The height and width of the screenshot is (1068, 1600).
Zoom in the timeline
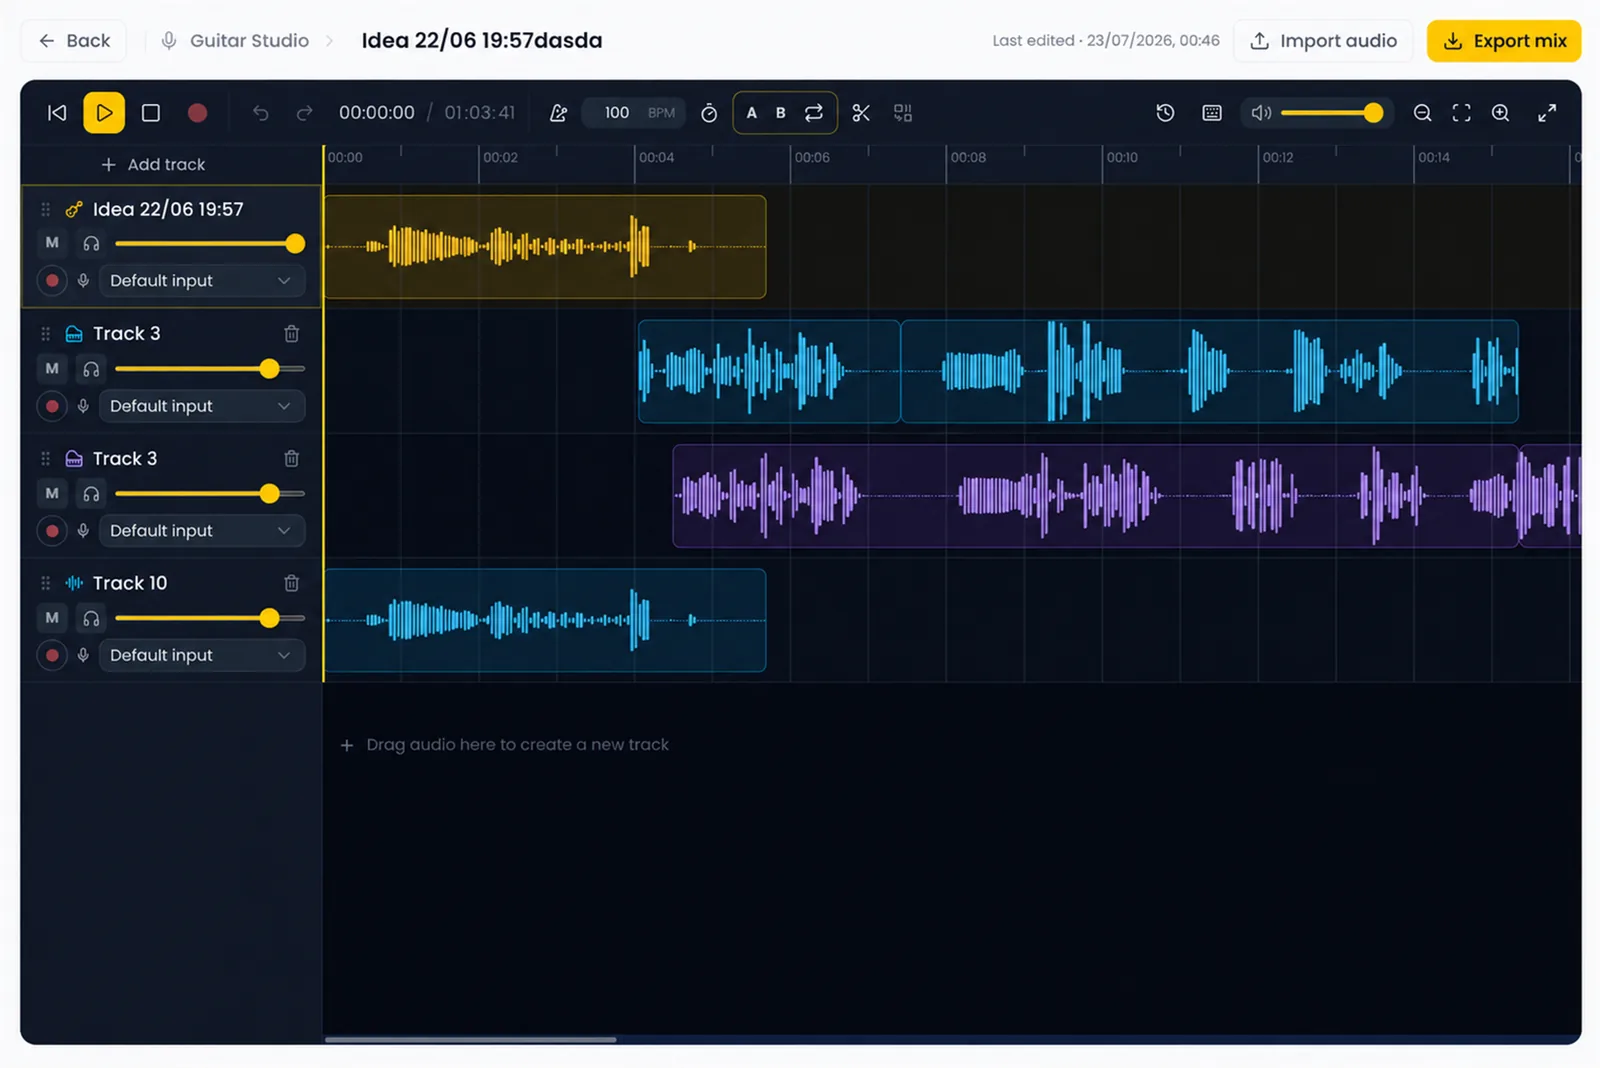(x=1500, y=113)
